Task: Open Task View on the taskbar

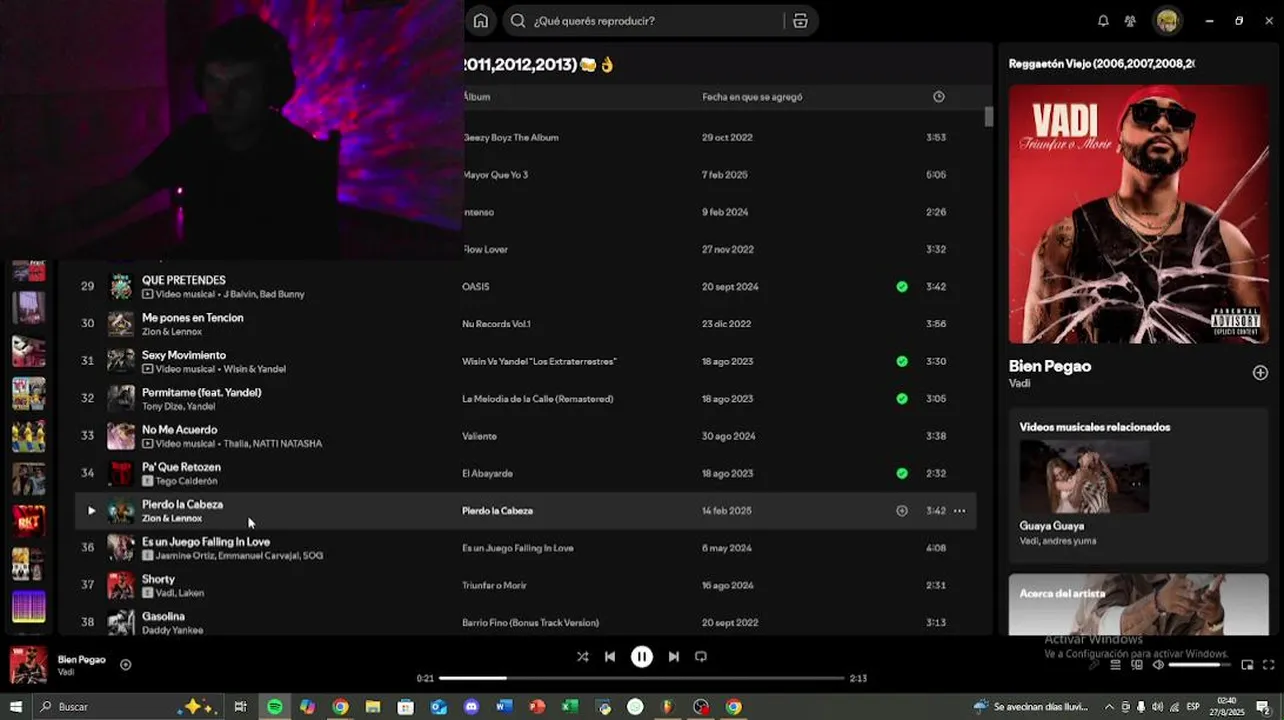Action: click(x=240, y=707)
